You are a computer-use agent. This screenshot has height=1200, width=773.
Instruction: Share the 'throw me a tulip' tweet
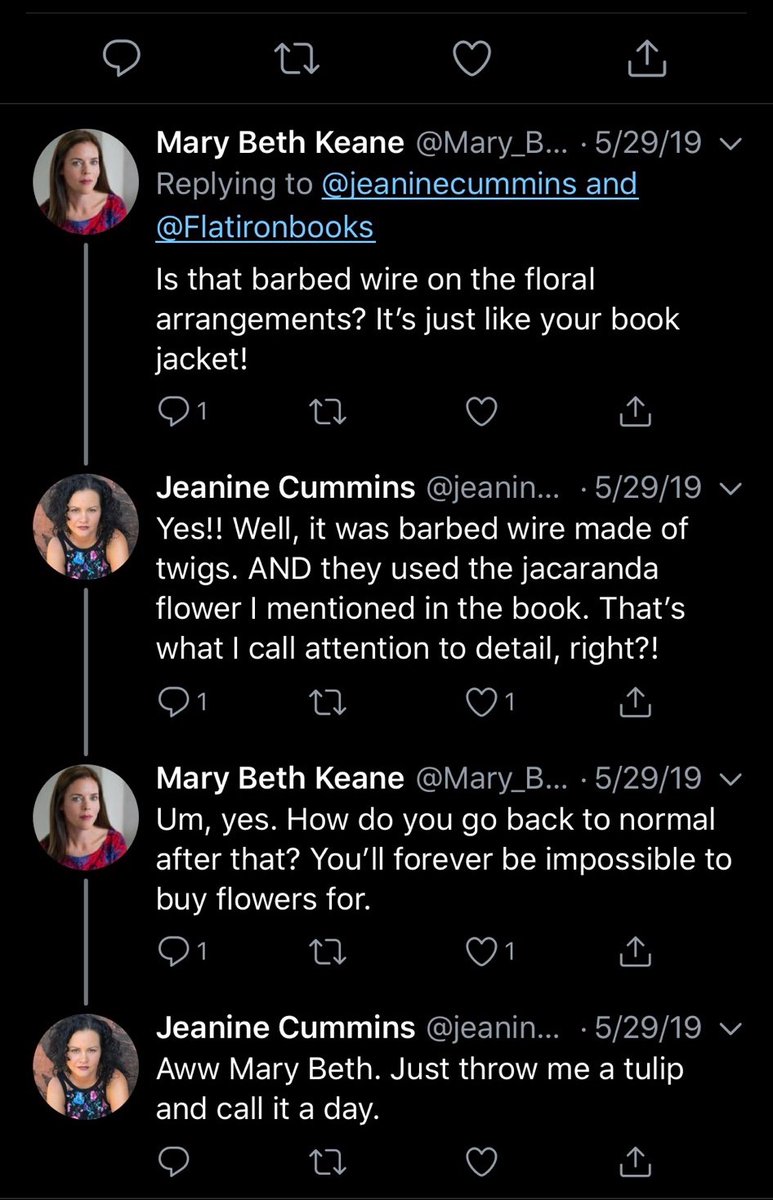(636, 1161)
